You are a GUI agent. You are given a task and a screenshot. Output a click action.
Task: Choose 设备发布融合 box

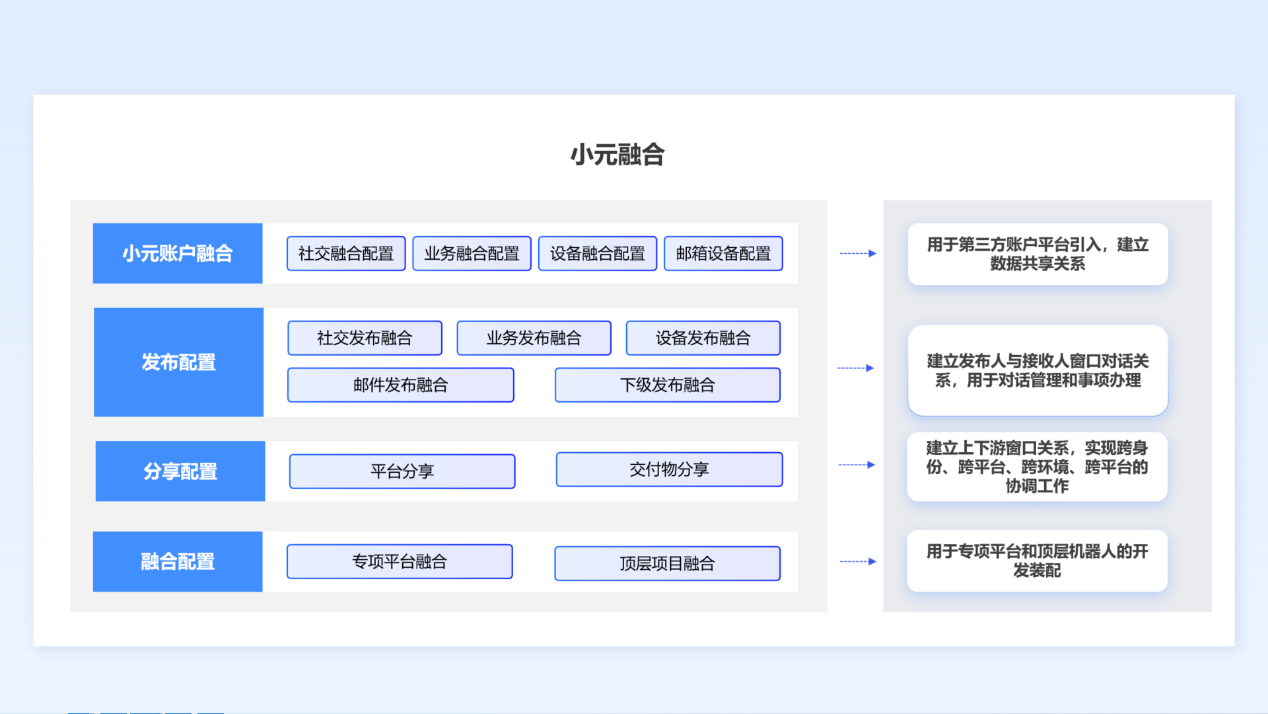(703, 338)
